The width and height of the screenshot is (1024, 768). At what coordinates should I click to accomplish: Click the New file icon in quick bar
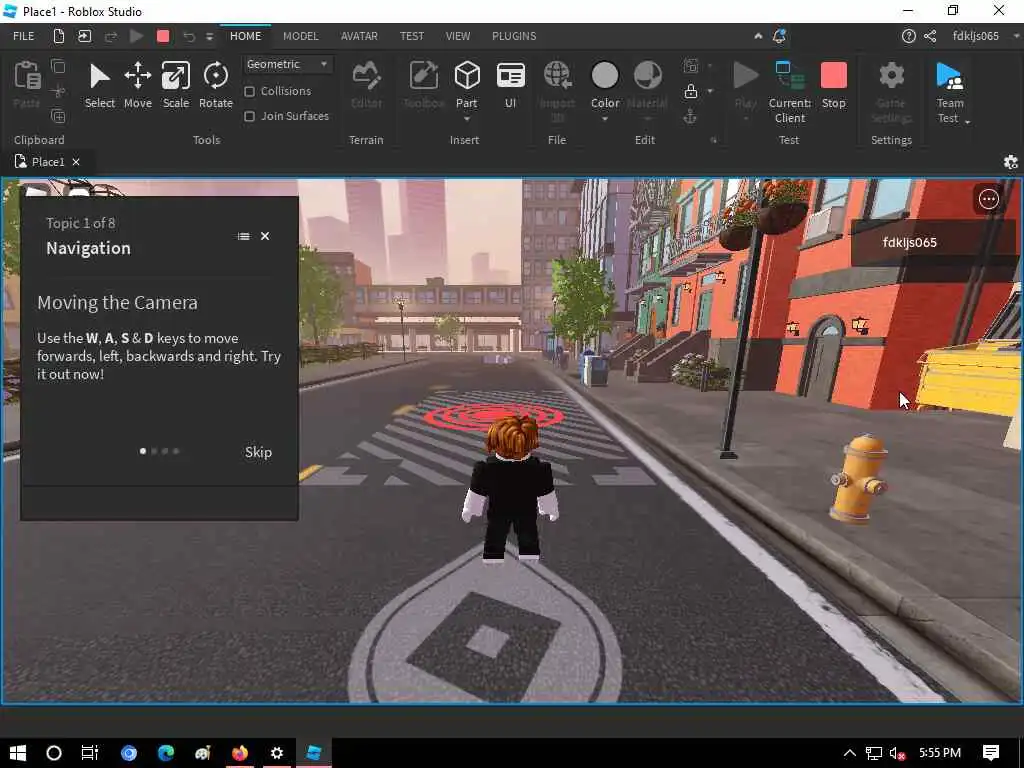point(59,36)
